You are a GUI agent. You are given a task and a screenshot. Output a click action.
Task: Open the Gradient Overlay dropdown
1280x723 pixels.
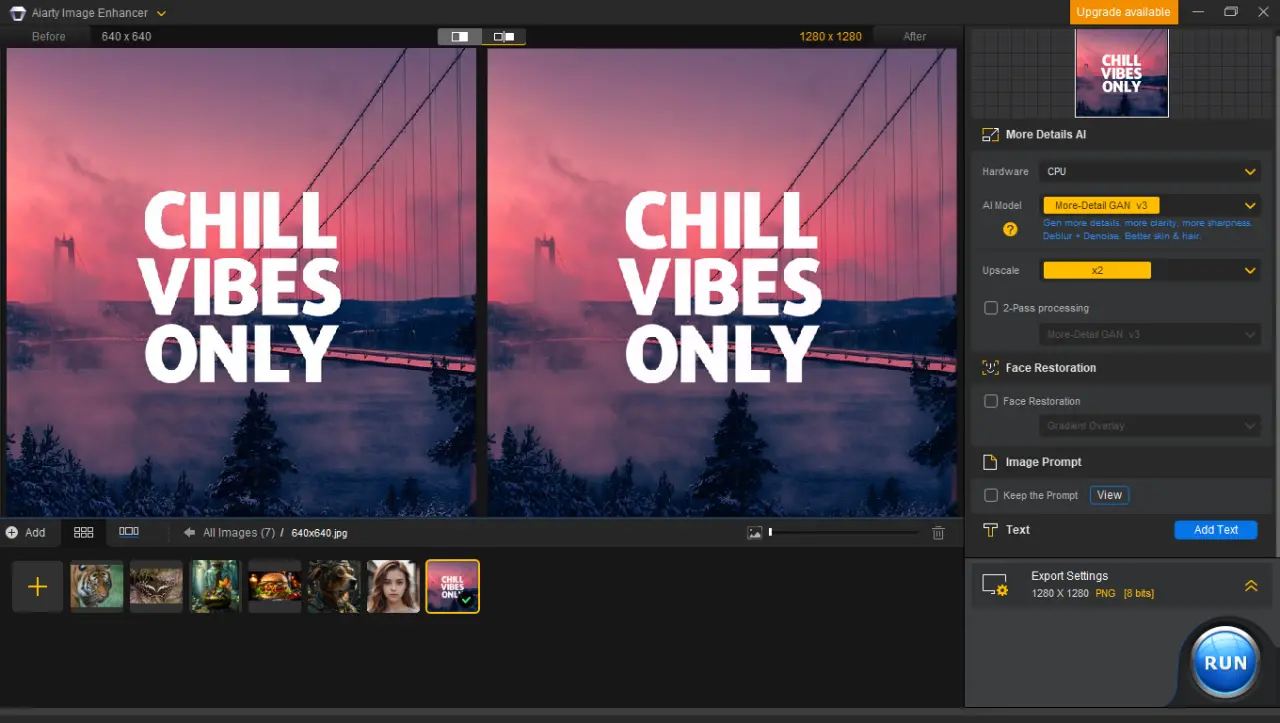click(x=1149, y=426)
